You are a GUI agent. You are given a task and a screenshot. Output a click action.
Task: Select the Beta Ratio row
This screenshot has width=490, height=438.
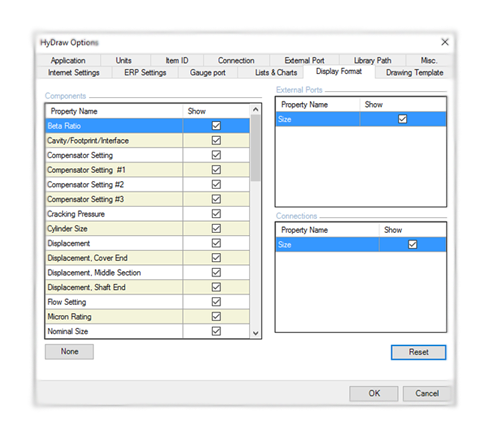[147, 126]
